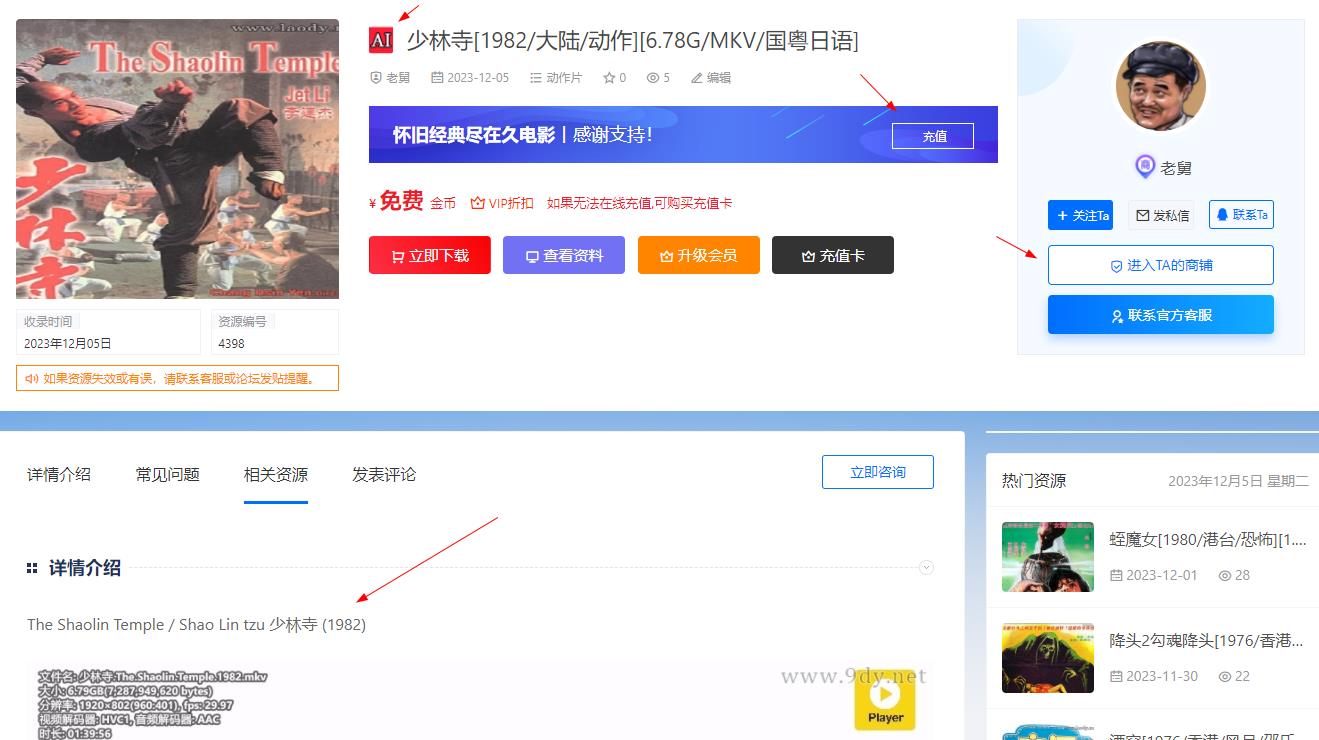Viewport: 1319px width, 740px height.
Task: Click the author icon next to 老舅
Action: coord(376,78)
